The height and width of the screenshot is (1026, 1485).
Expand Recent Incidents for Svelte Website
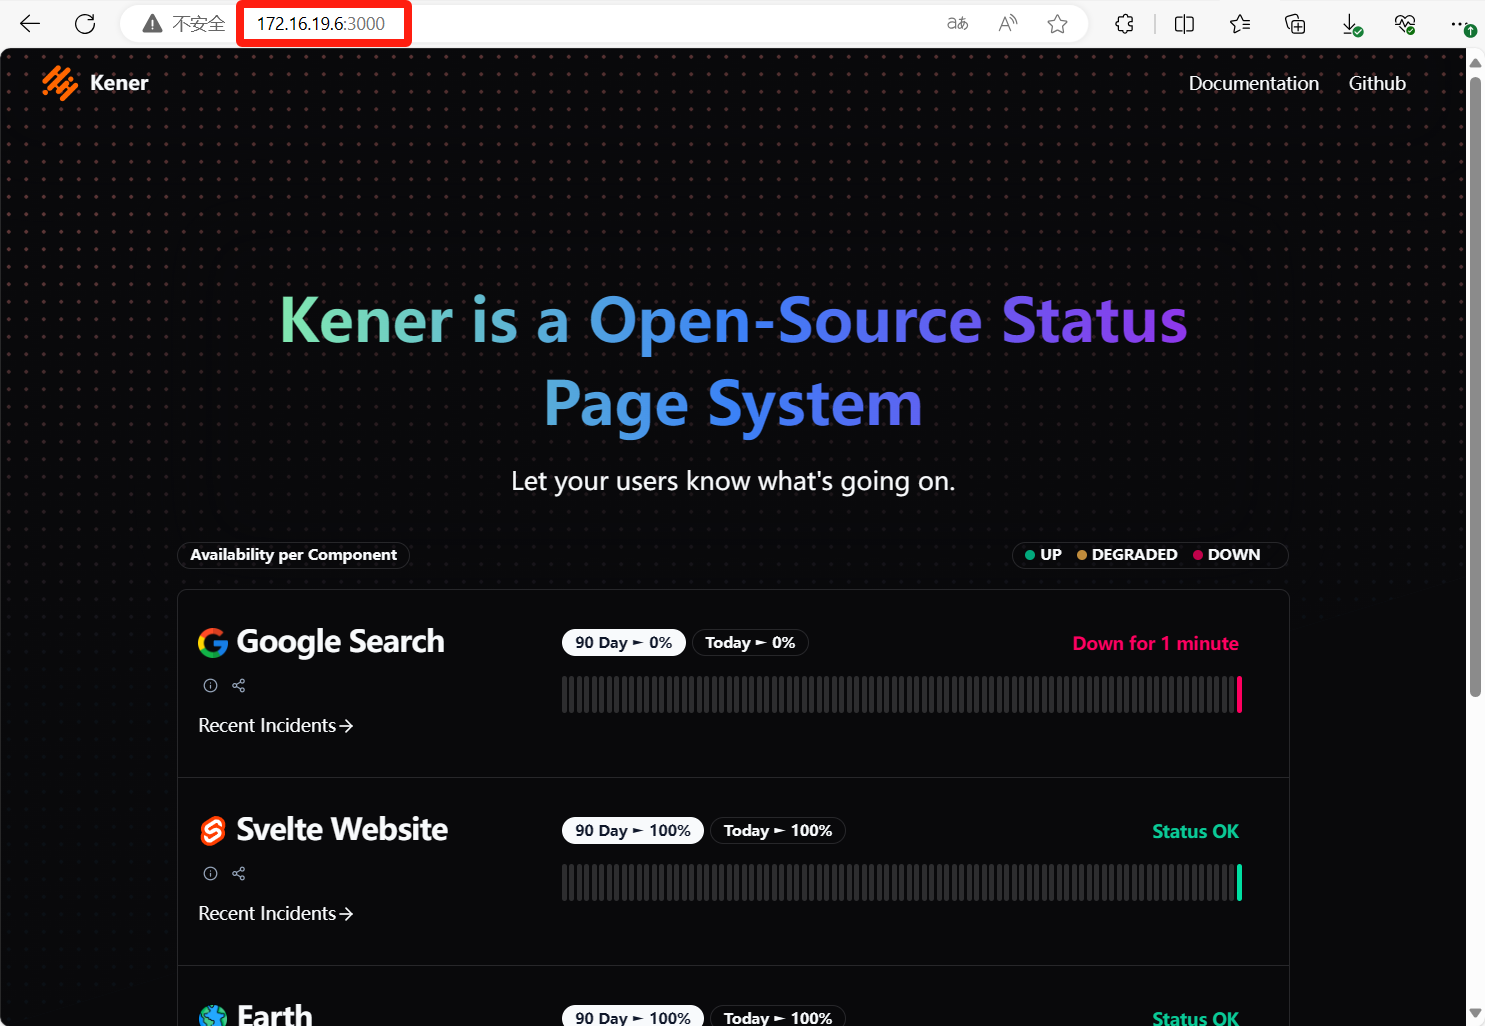[x=275, y=914]
